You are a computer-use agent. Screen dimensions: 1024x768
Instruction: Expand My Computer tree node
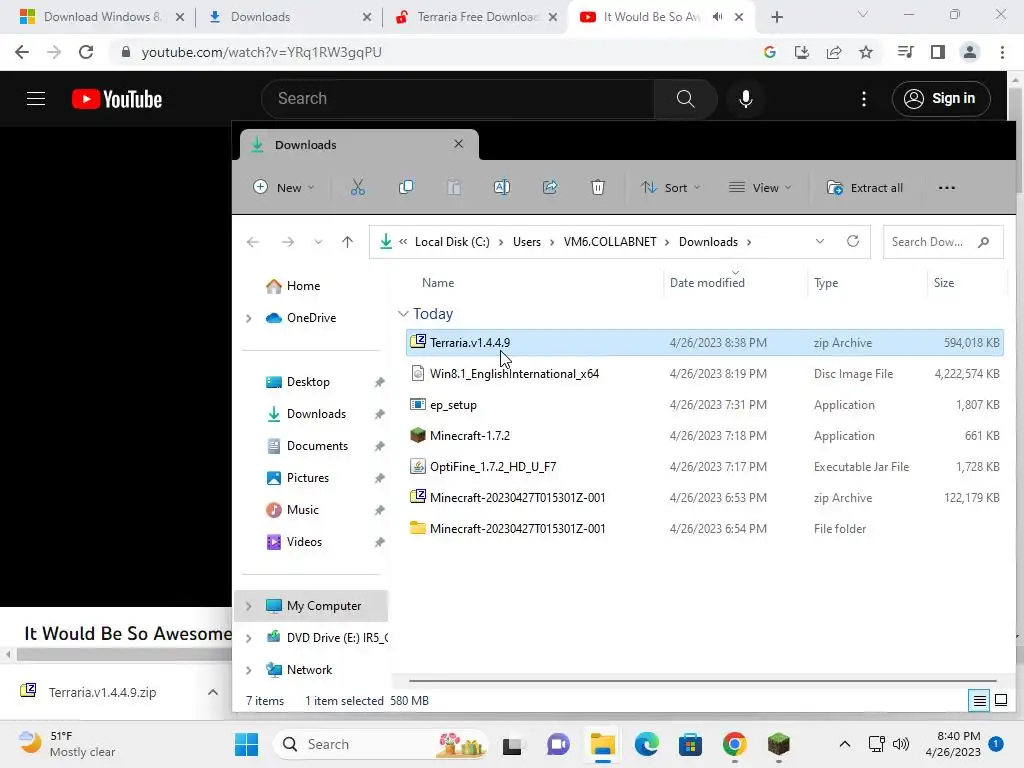coord(248,606)
